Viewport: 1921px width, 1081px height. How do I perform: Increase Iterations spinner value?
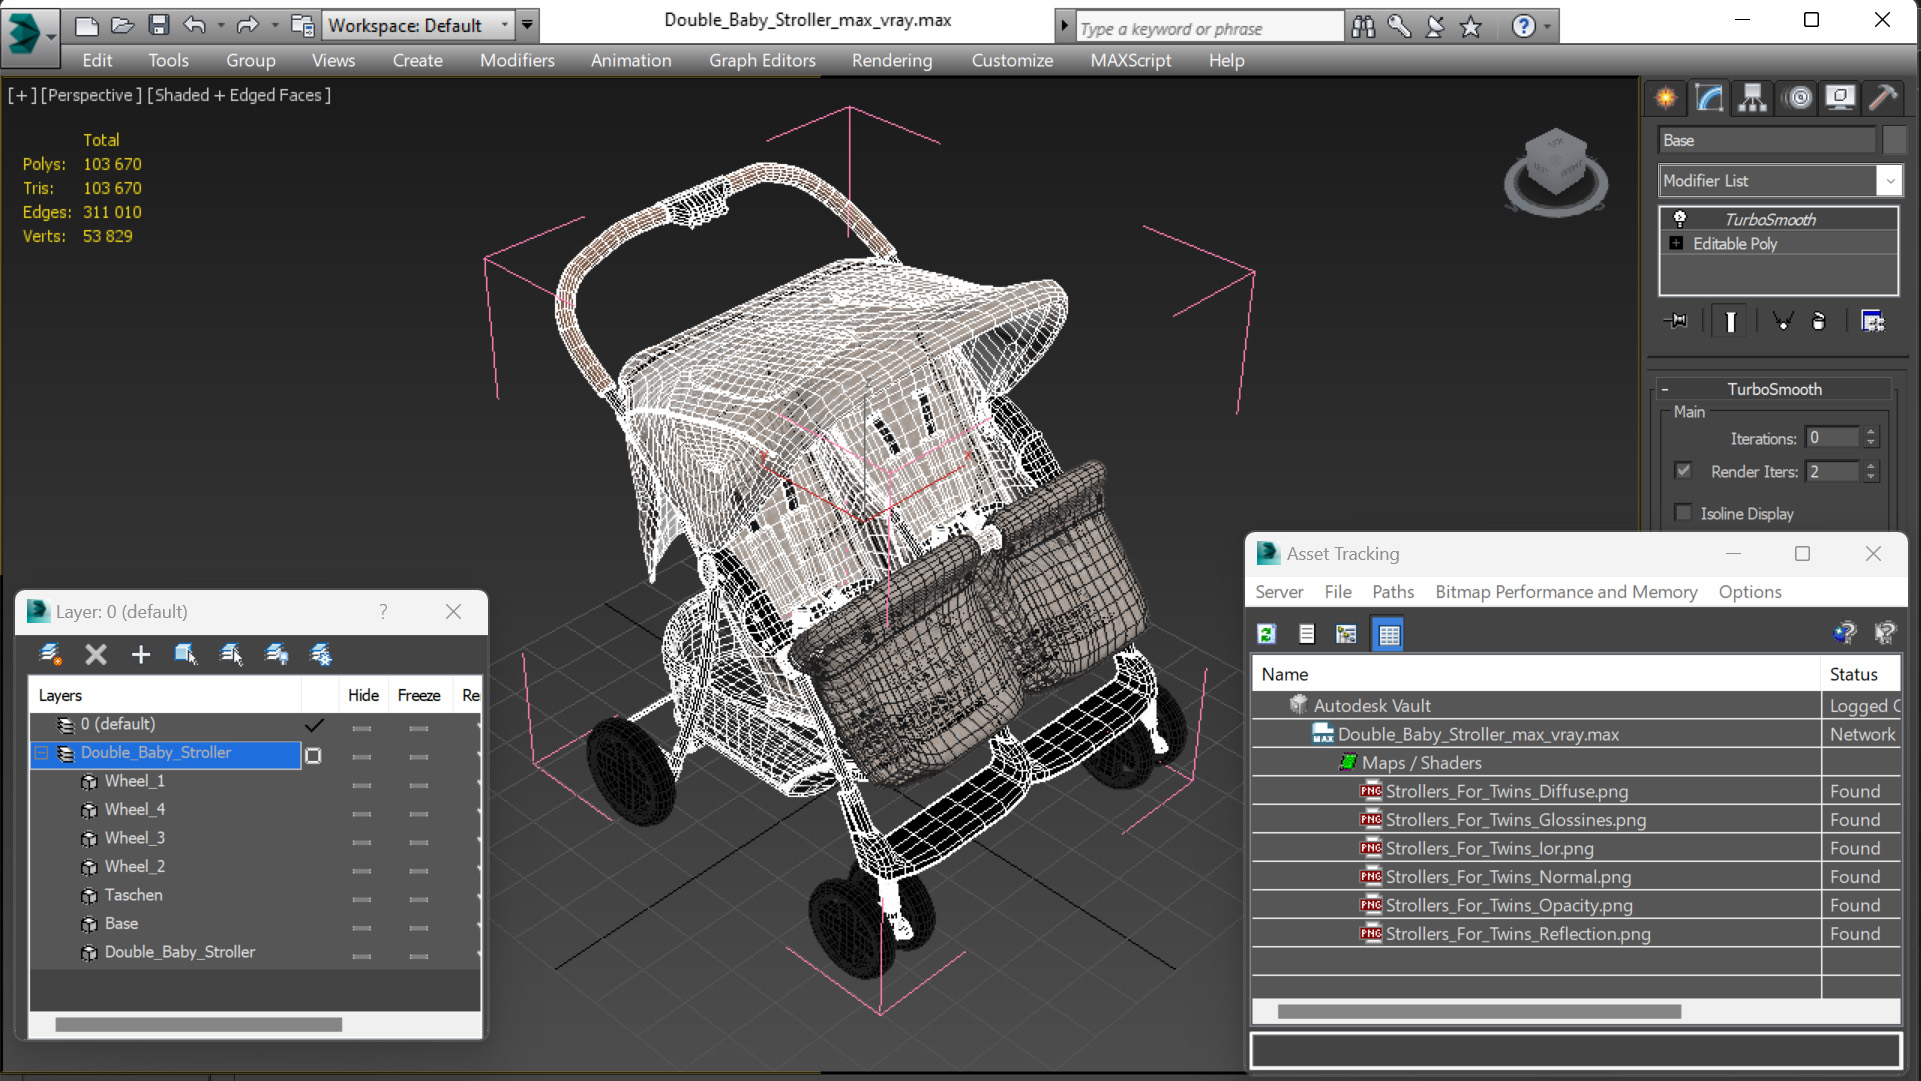[1871, 432]
